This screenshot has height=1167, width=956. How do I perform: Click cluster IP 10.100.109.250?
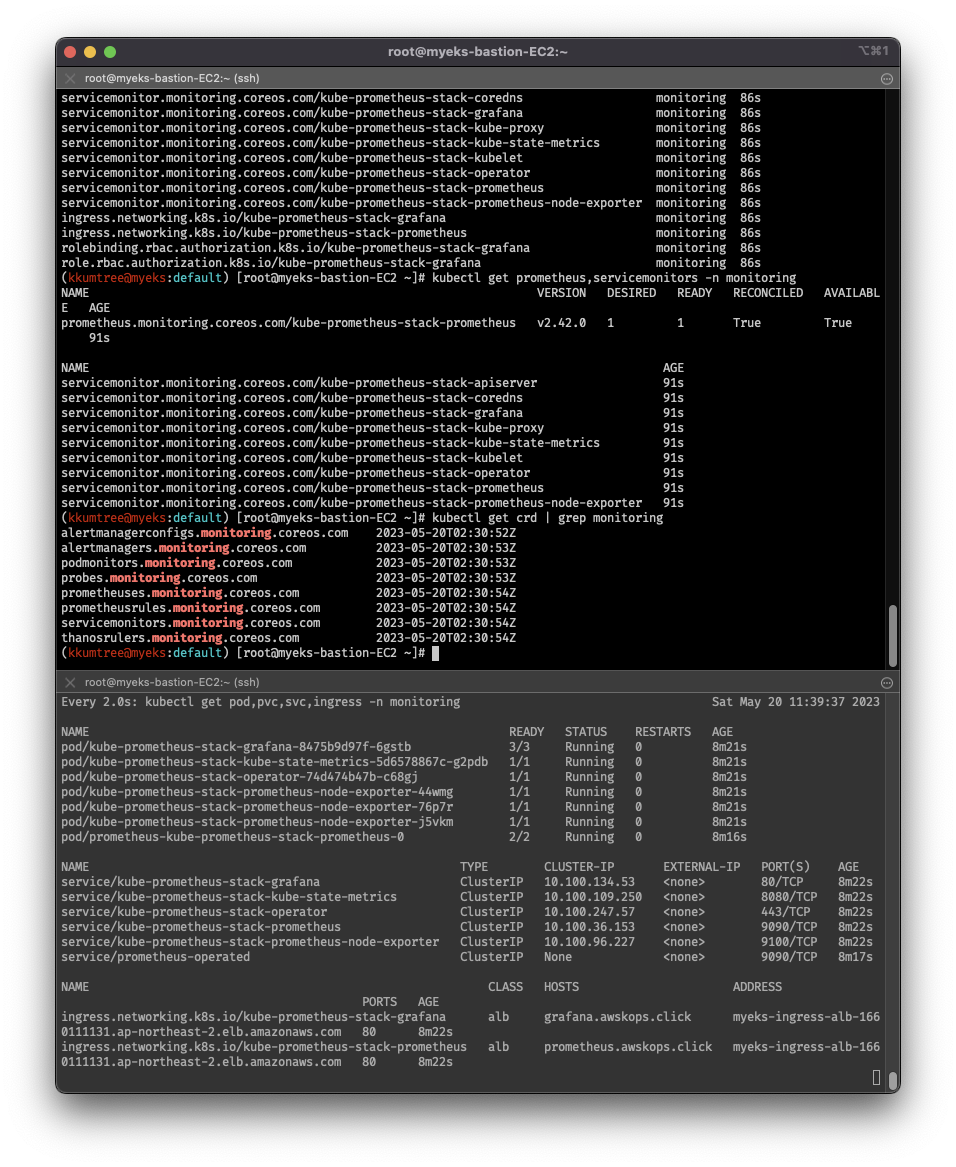(x=593, y=897)
